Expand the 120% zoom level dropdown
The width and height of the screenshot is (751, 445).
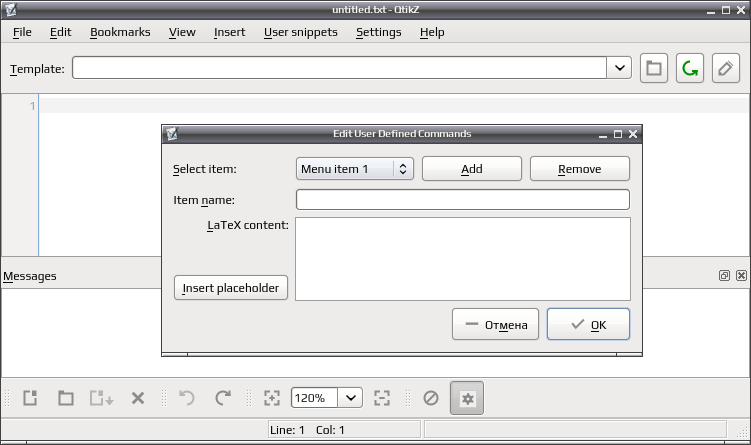[351, 398]
